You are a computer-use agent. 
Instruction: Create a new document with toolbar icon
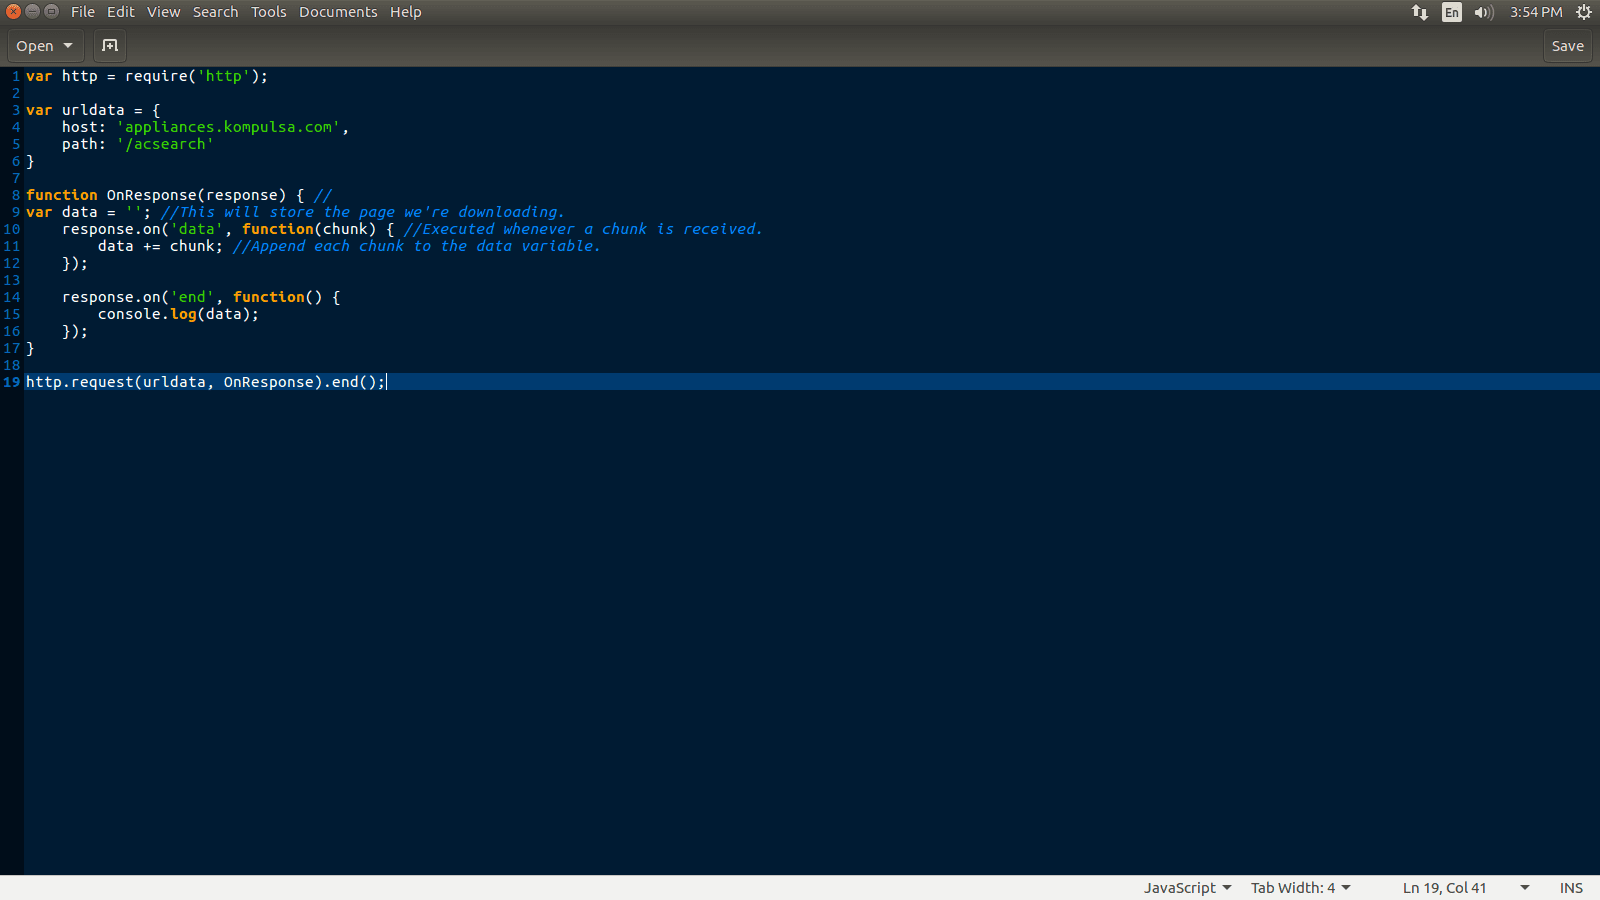(110, 46)
